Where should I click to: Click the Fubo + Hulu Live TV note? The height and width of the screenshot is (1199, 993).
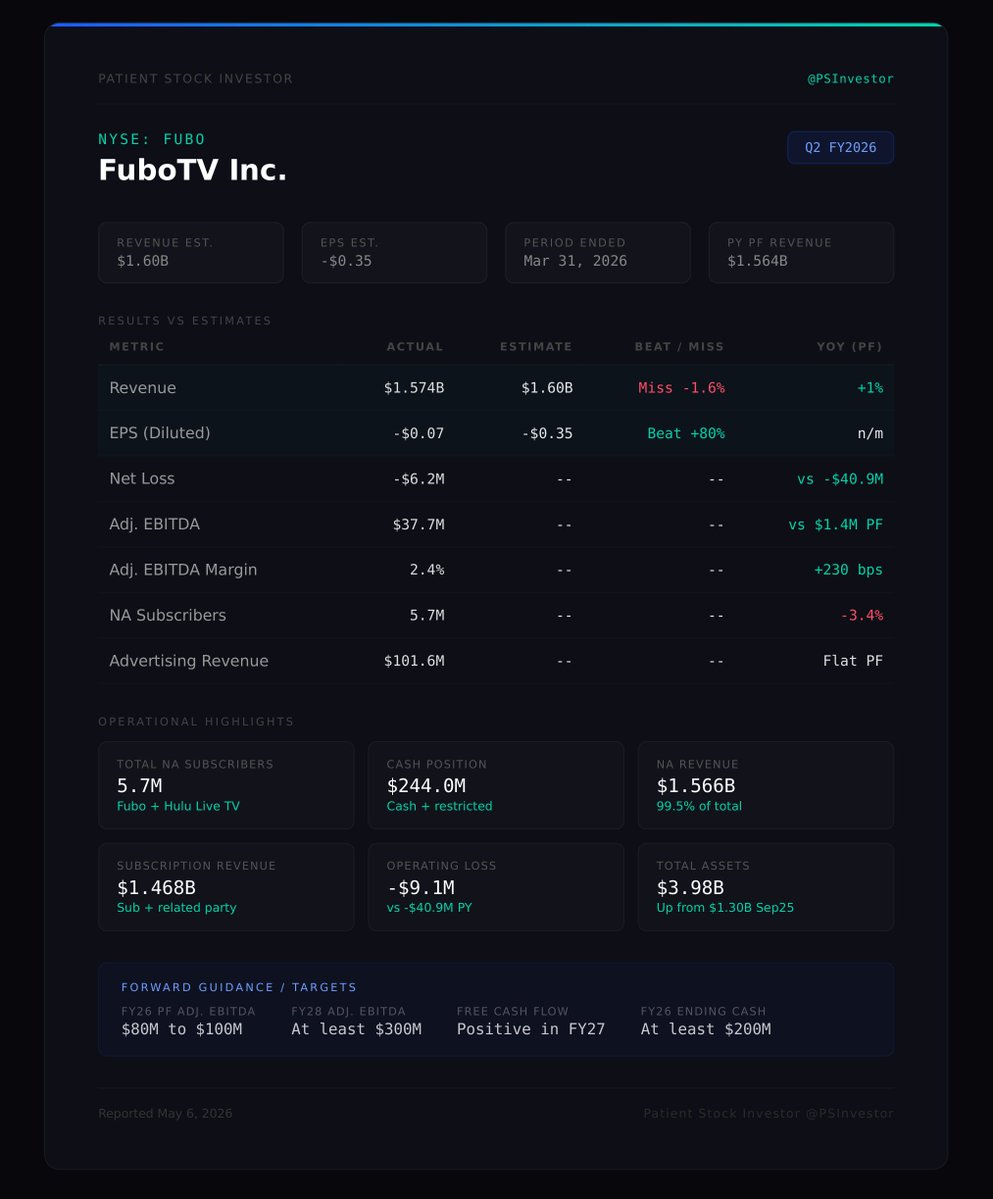click(x=178, y=806)
